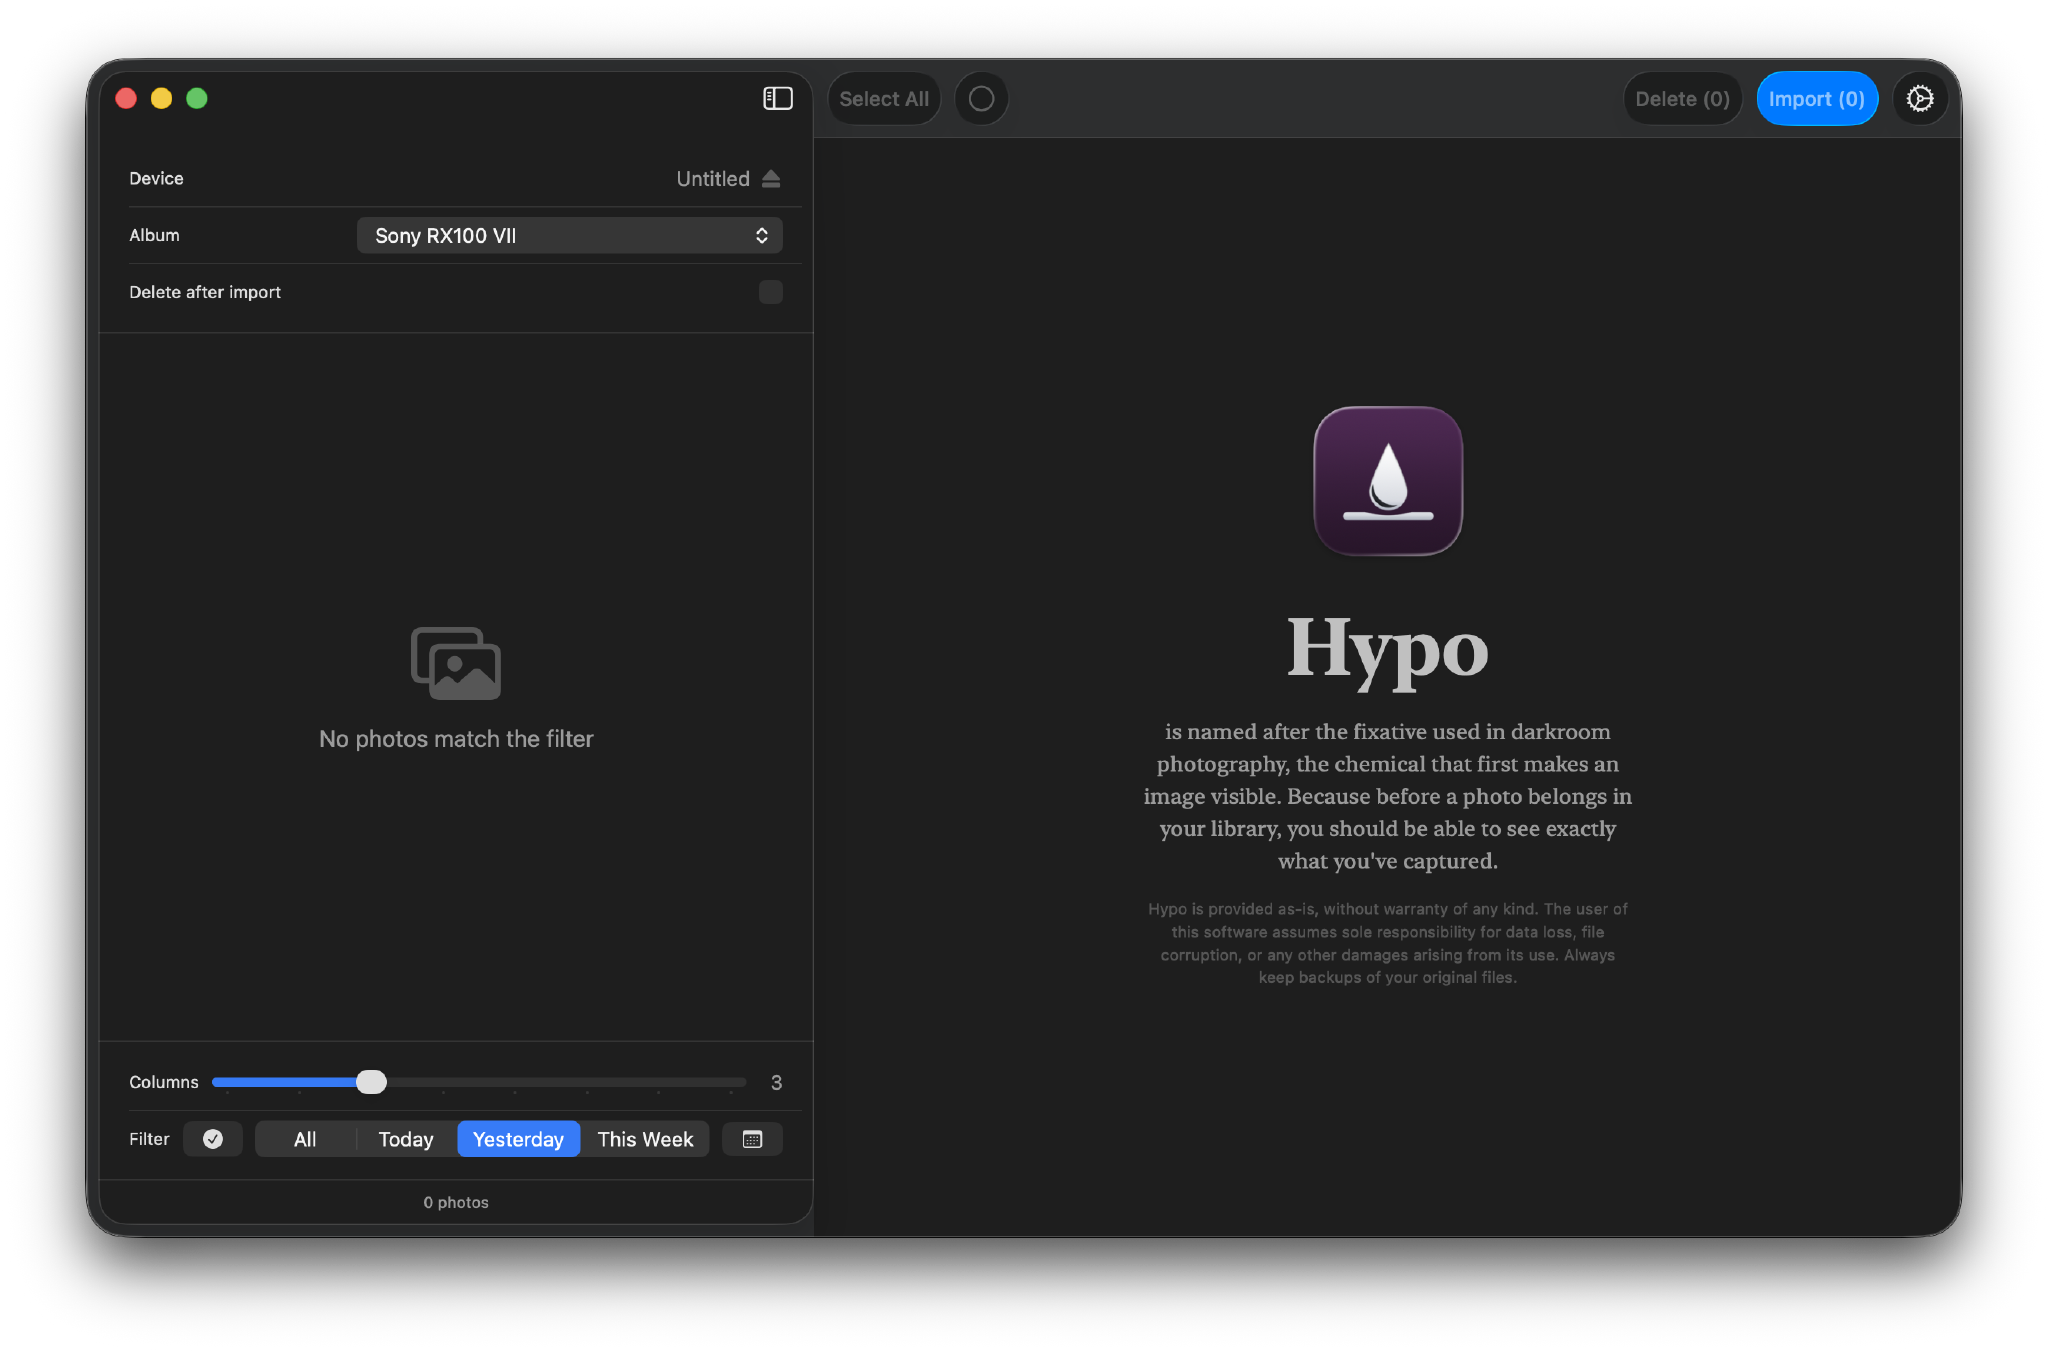Switch the filter to All
Viewport: 2048px width, 1351px height.
pyautogui.click(x=304, y=1139)
